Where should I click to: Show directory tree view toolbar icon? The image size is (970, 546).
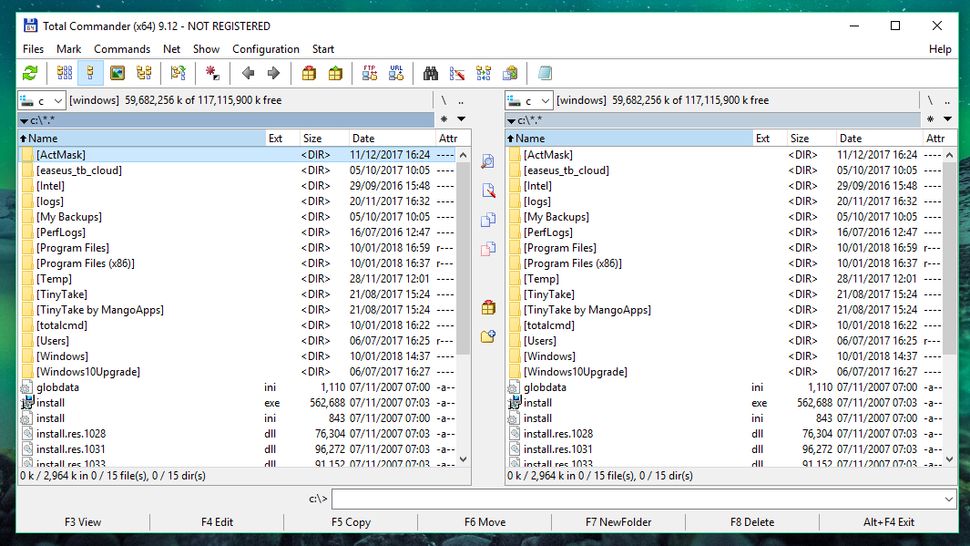tap(144, 73)
